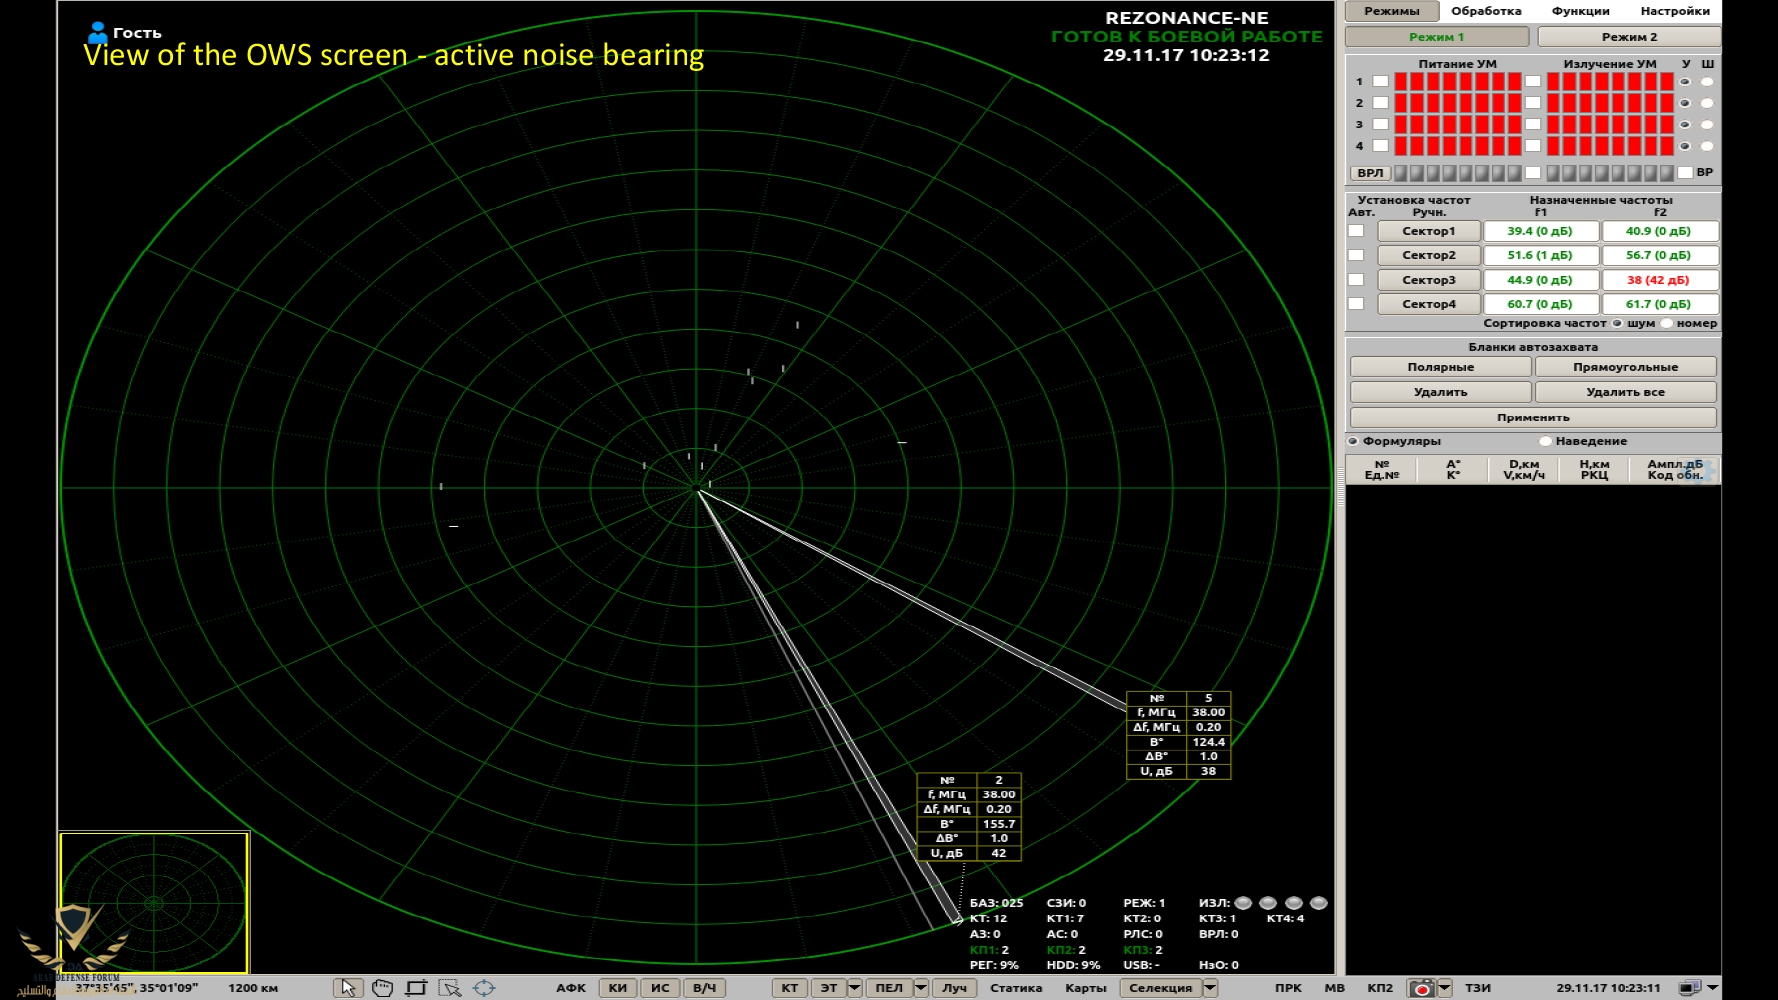
Task: Select Режим 1 mode
Action: point(1437,37)
